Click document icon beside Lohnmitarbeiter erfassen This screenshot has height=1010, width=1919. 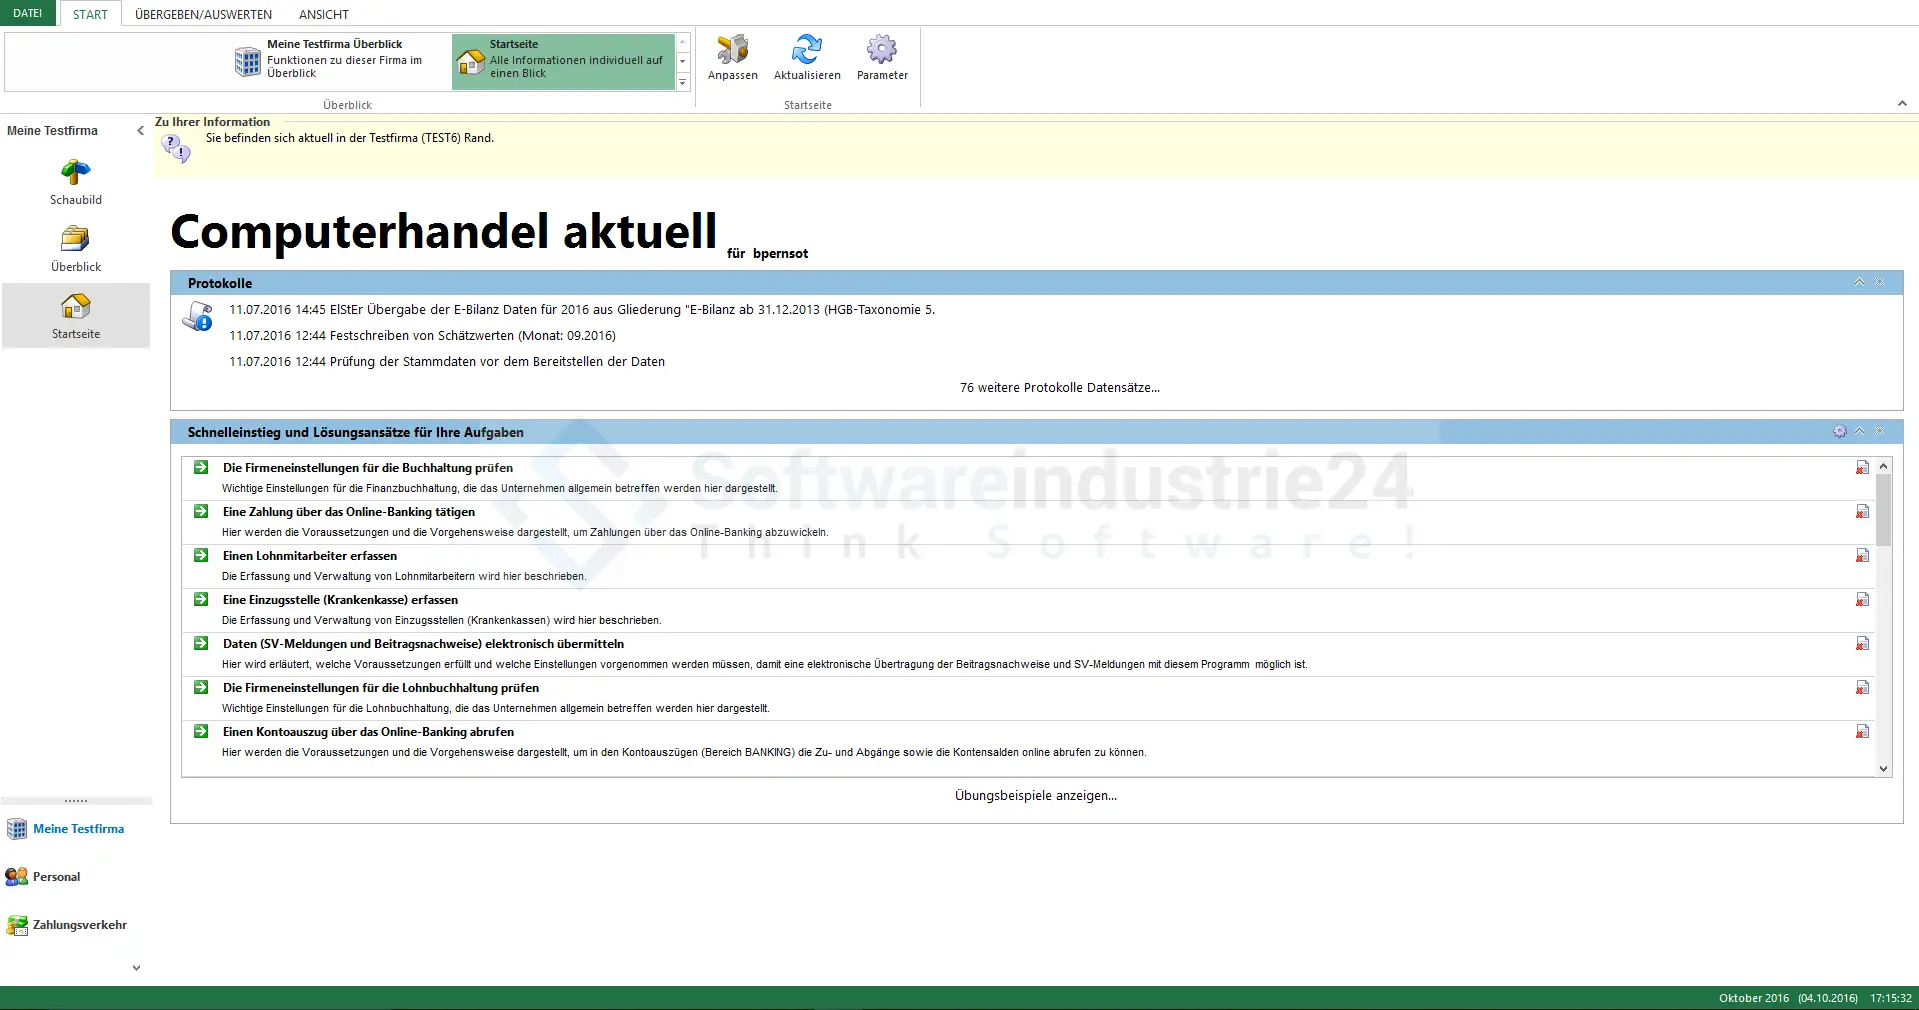tap(1862, 556)
